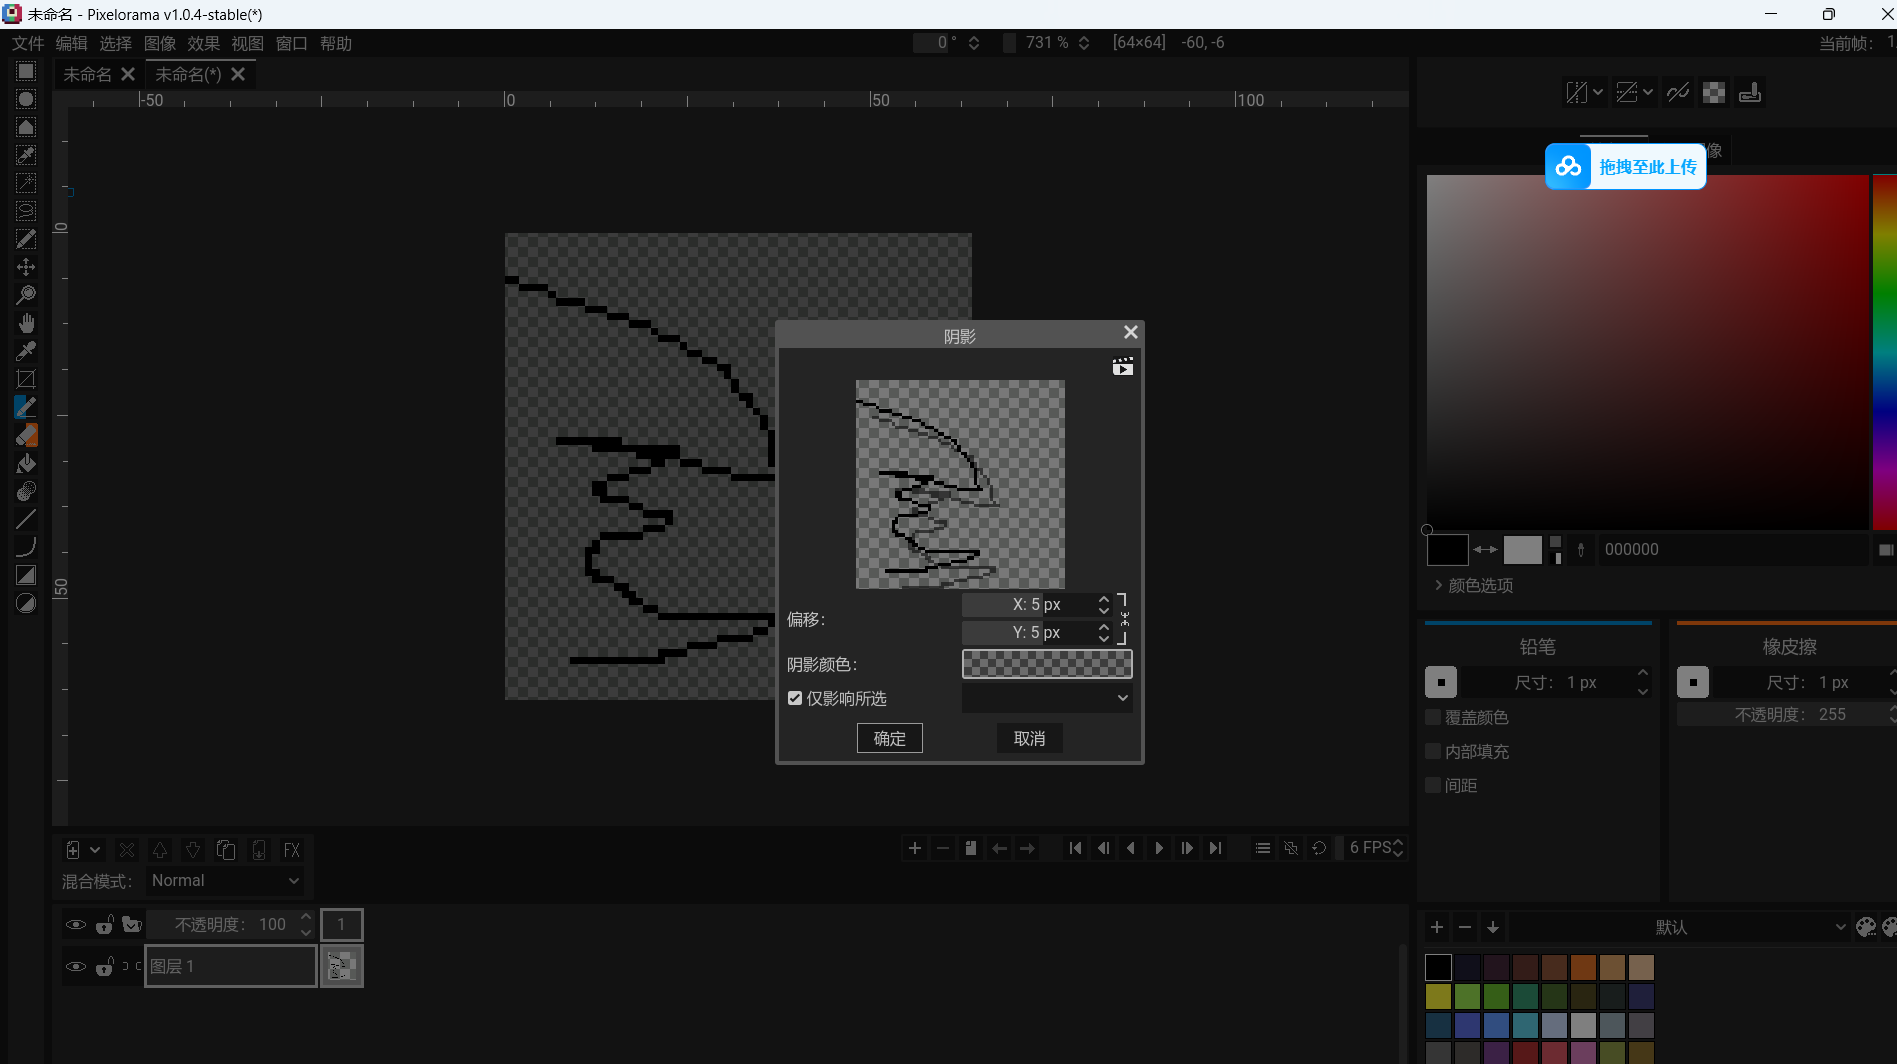
Task: Jump to the last frame
Action: pyautogui.click(x=1215, y=848)
